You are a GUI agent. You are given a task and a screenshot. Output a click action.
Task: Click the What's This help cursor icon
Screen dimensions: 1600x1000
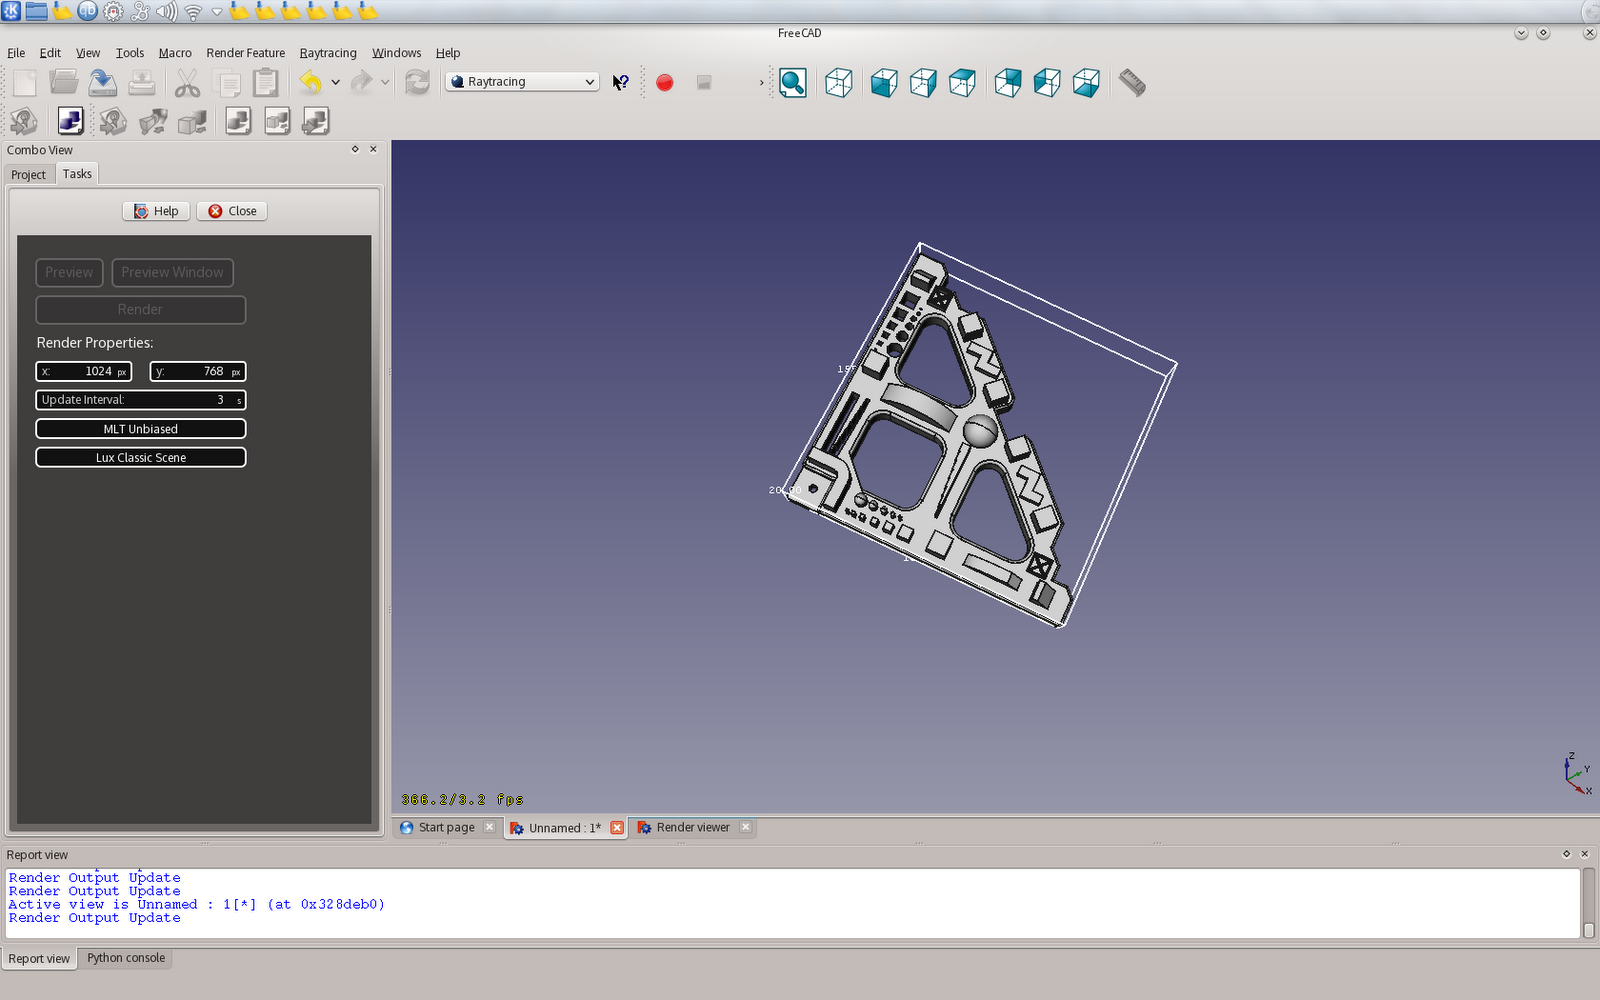click(621, 83)
